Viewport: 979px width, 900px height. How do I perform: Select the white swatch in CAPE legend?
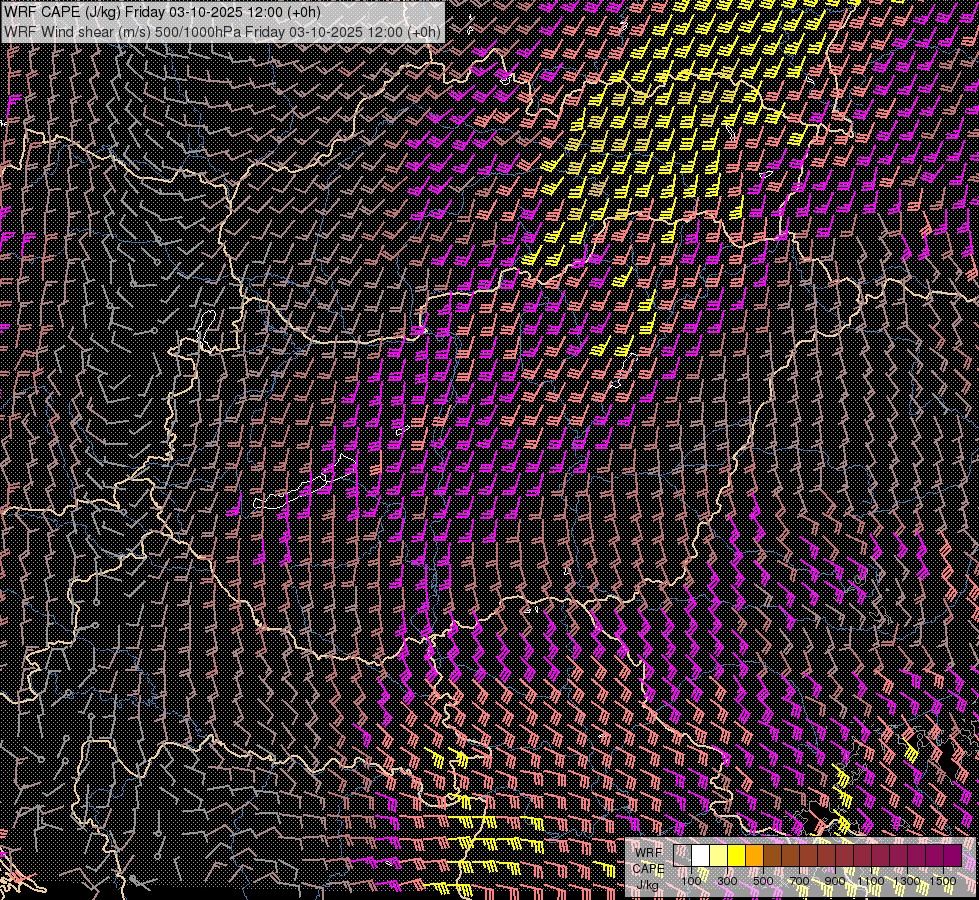coord(701,855)
